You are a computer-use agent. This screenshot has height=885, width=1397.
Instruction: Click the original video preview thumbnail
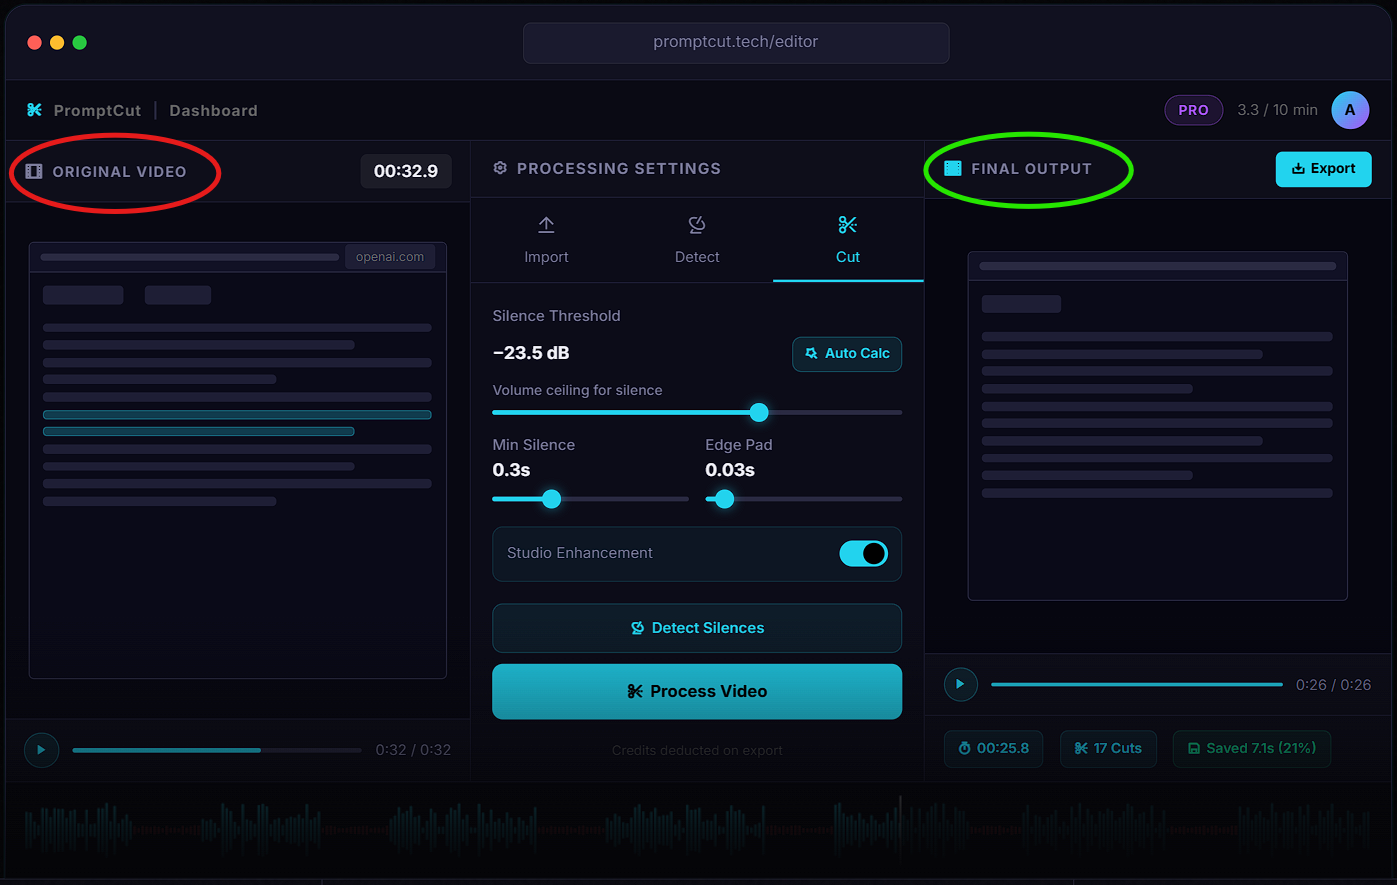coord(238,460)
